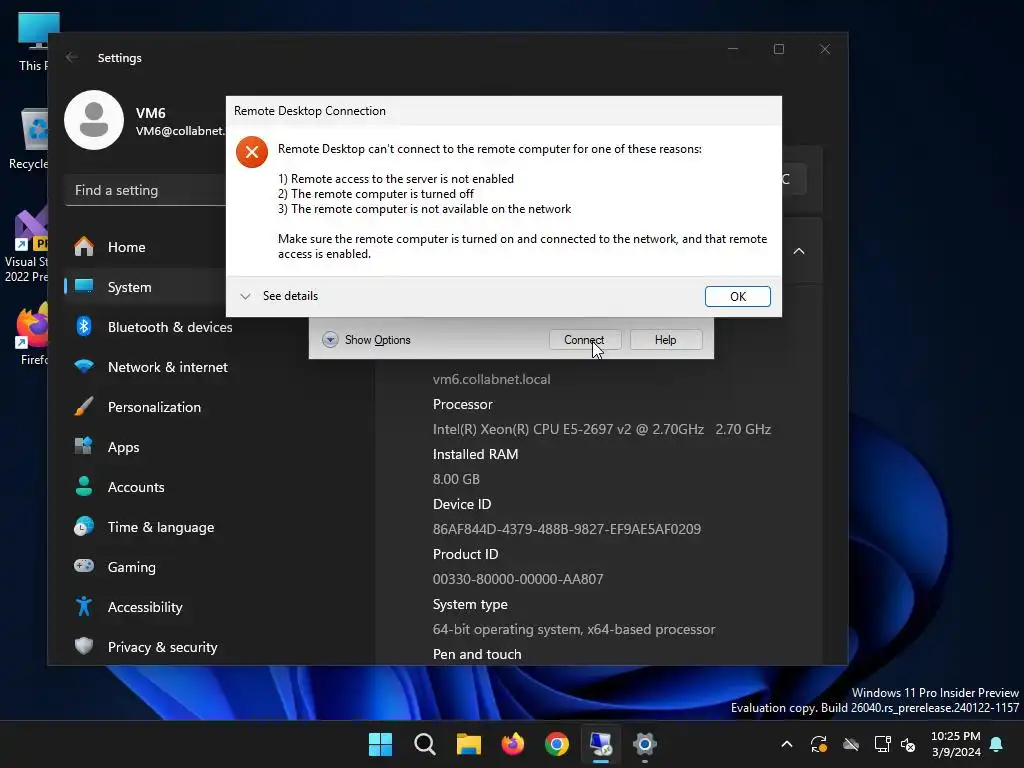Click the 8.00 GB RAM value
The height and width of the screenshot is (768, 1024).
pyautogui.click(x=456, y=479)
